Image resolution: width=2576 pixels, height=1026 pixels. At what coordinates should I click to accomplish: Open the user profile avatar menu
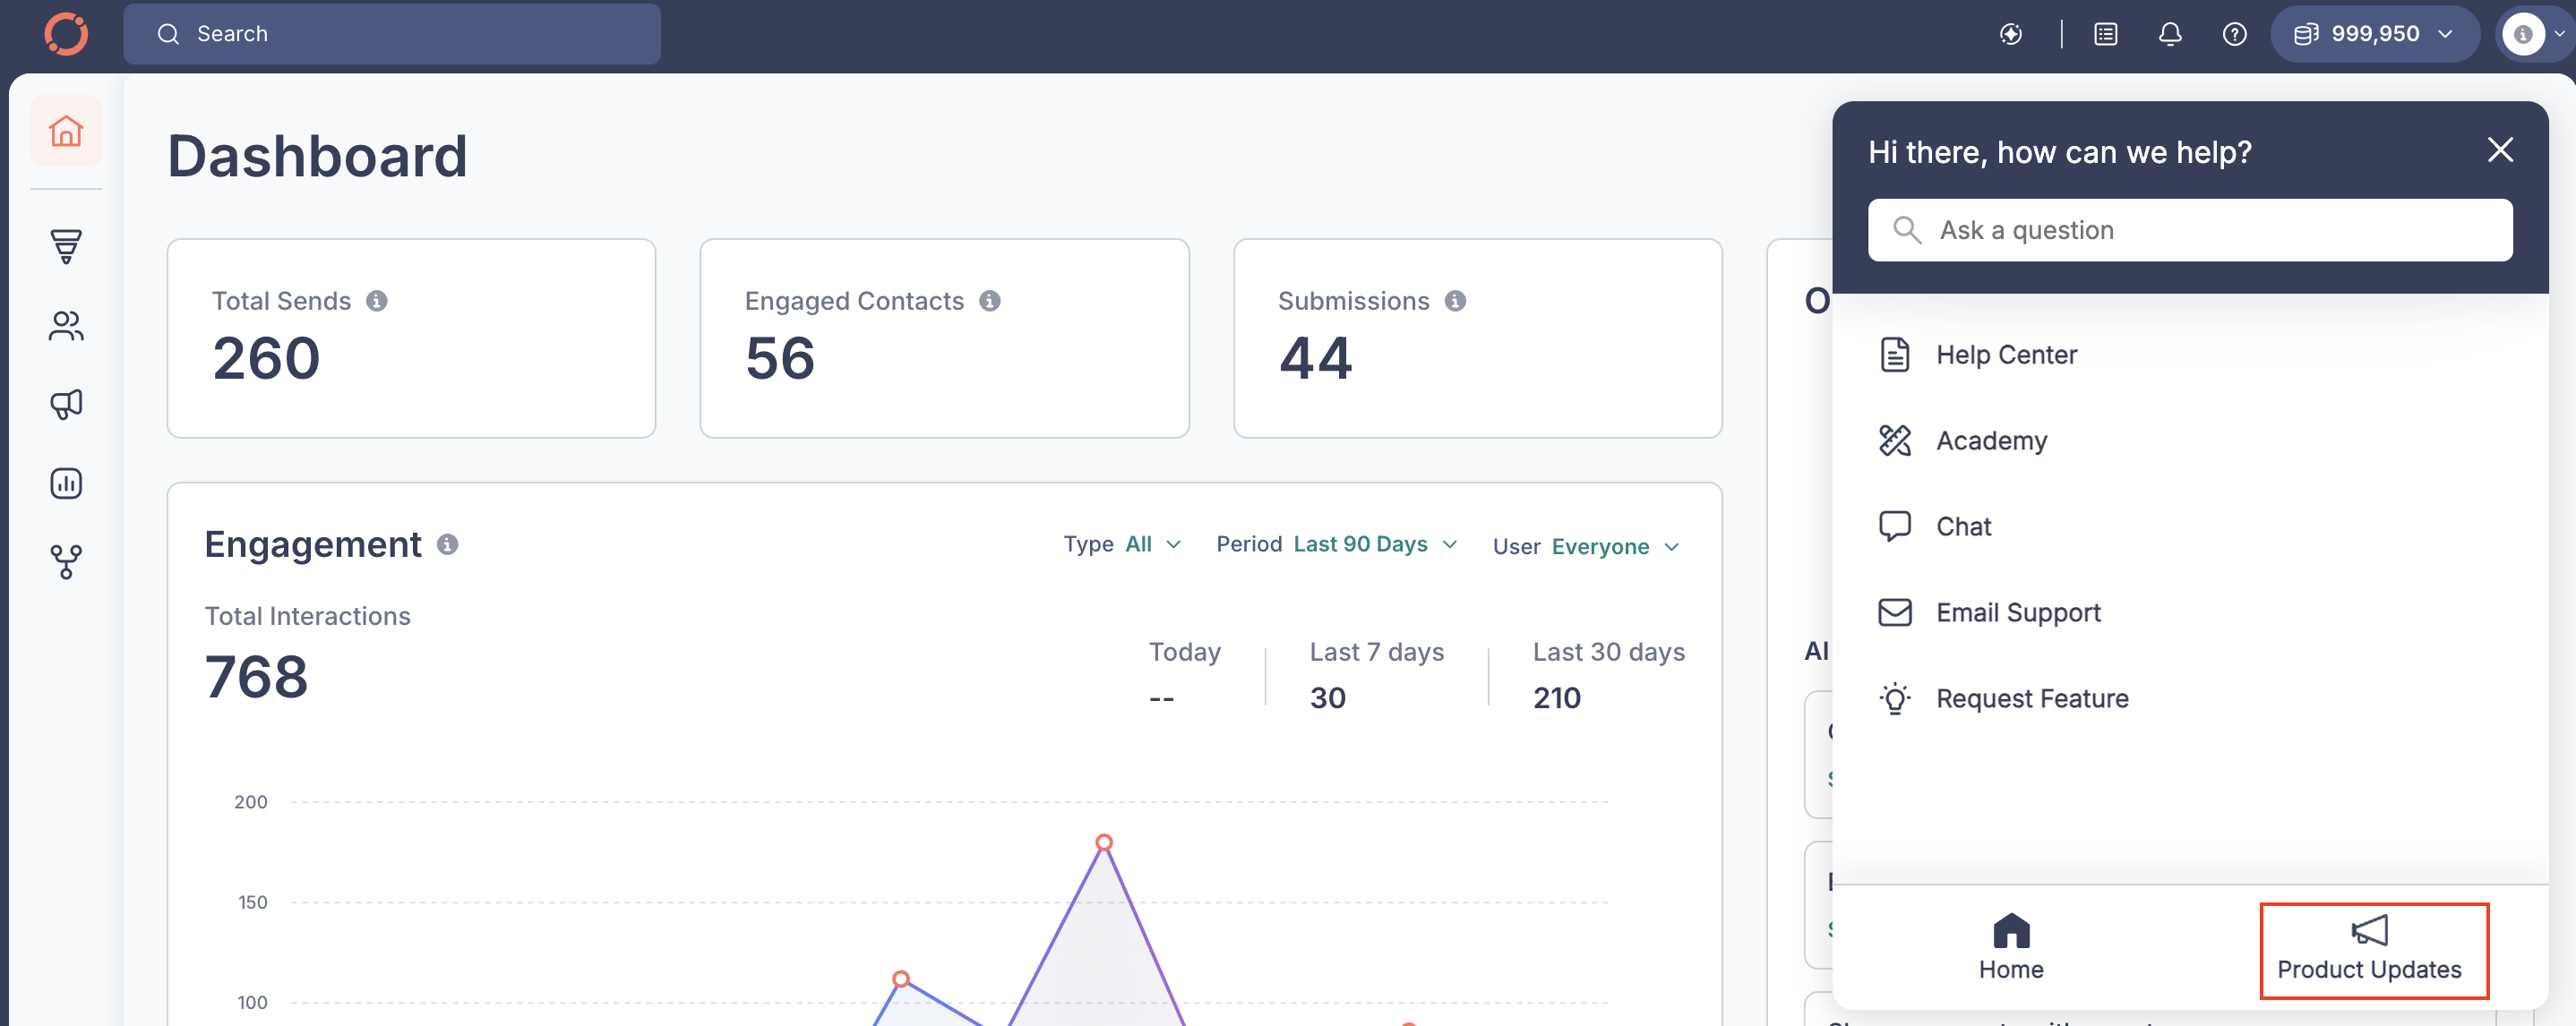(2535, 34)
